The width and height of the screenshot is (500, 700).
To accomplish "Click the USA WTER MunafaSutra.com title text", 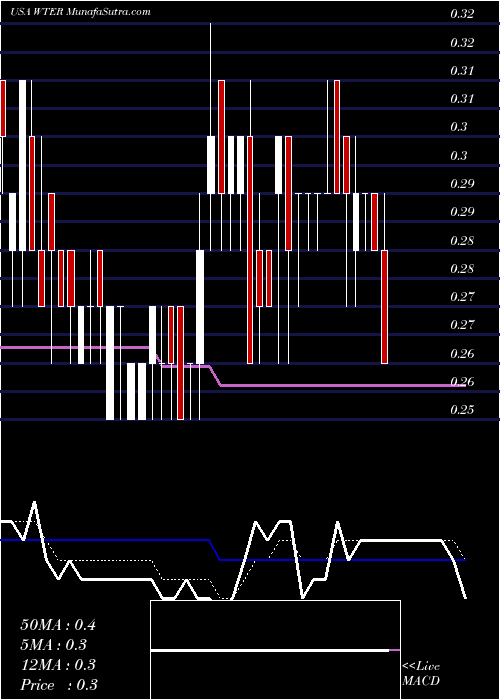I will (80, 12).
